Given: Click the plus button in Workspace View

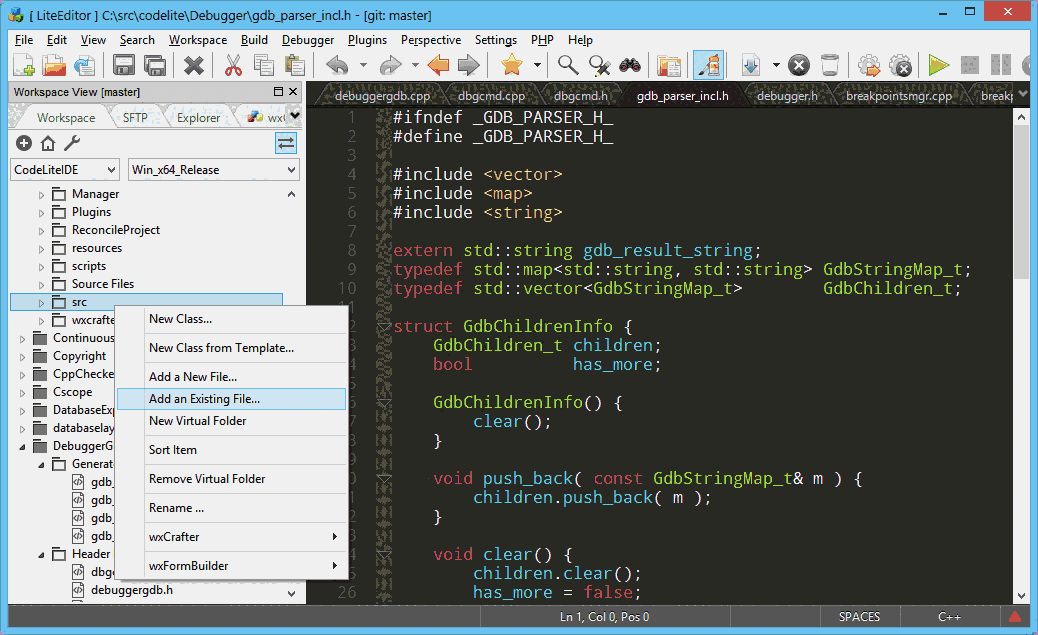Looking at the screenshot, I should pos(22,142).
